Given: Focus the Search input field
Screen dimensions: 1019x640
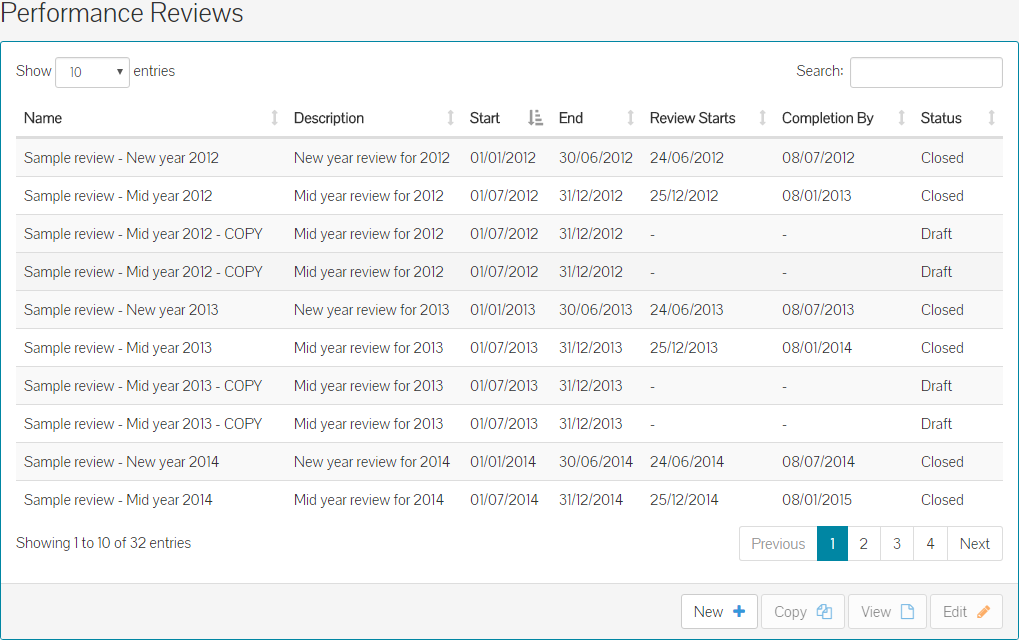Looking at the screenshot, I should point(926,72).
